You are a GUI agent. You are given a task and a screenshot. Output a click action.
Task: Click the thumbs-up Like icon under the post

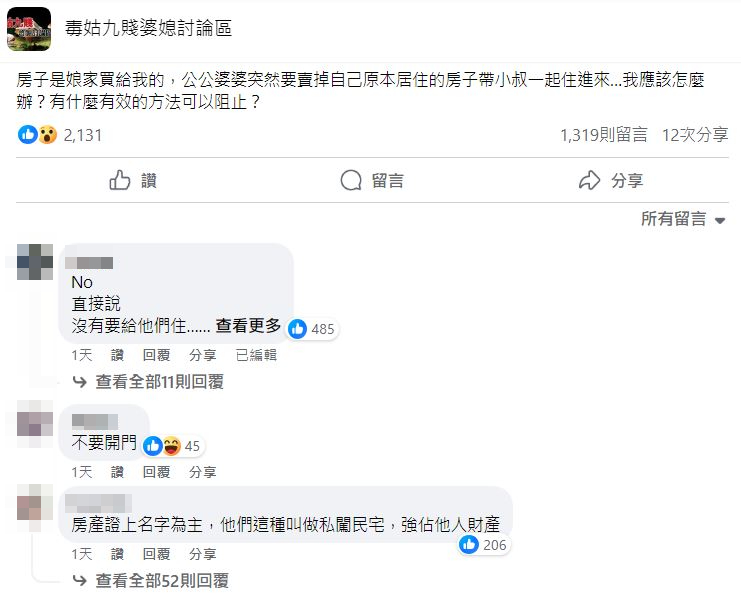coord(120,181)
